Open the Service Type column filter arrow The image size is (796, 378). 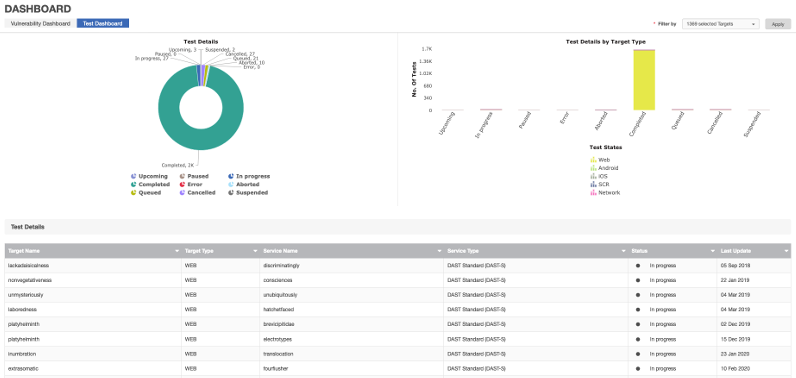(623, 251)
